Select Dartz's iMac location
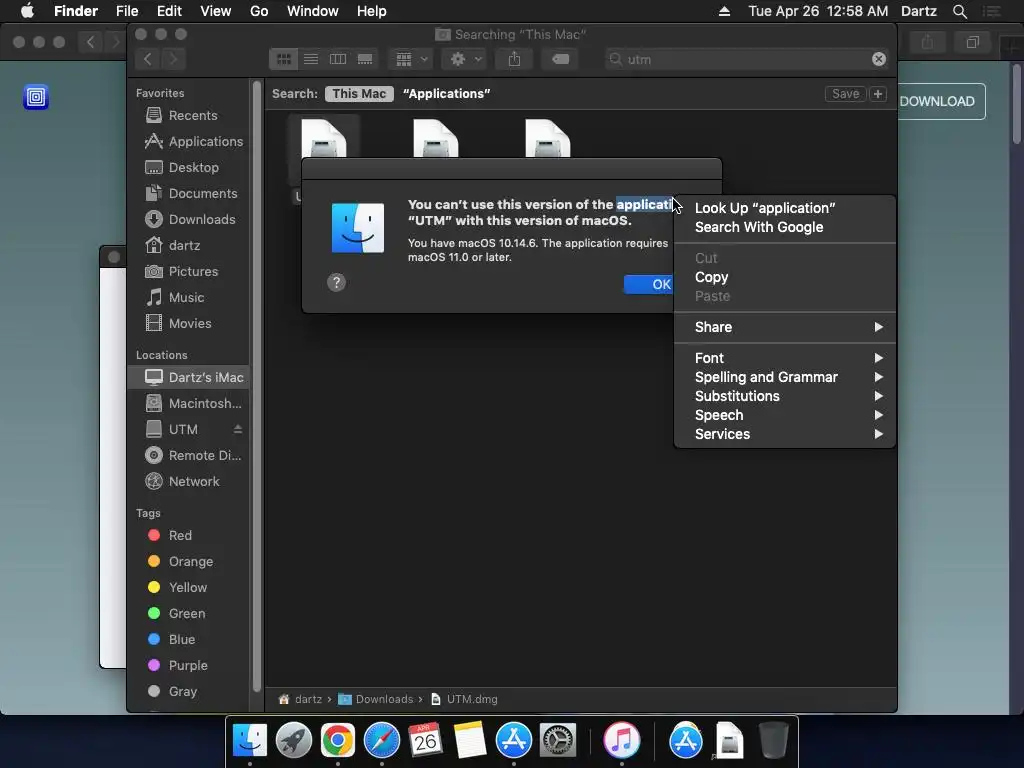The width and height of the screenshot is (1024, 768). point(189,377)
